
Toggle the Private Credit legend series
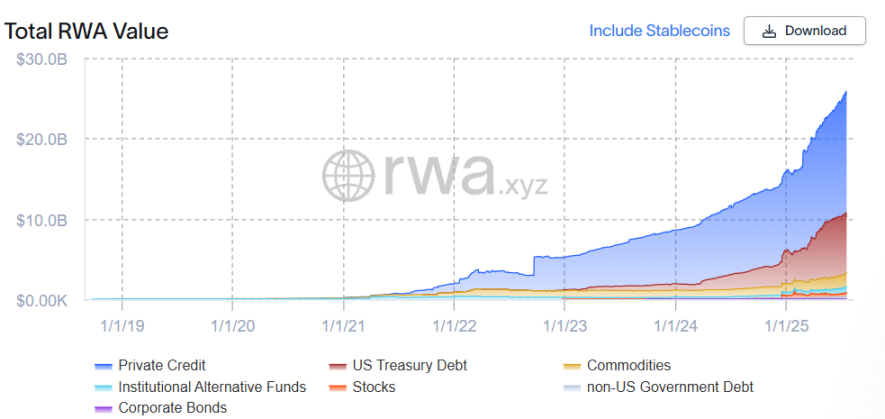tap(162, 365)
